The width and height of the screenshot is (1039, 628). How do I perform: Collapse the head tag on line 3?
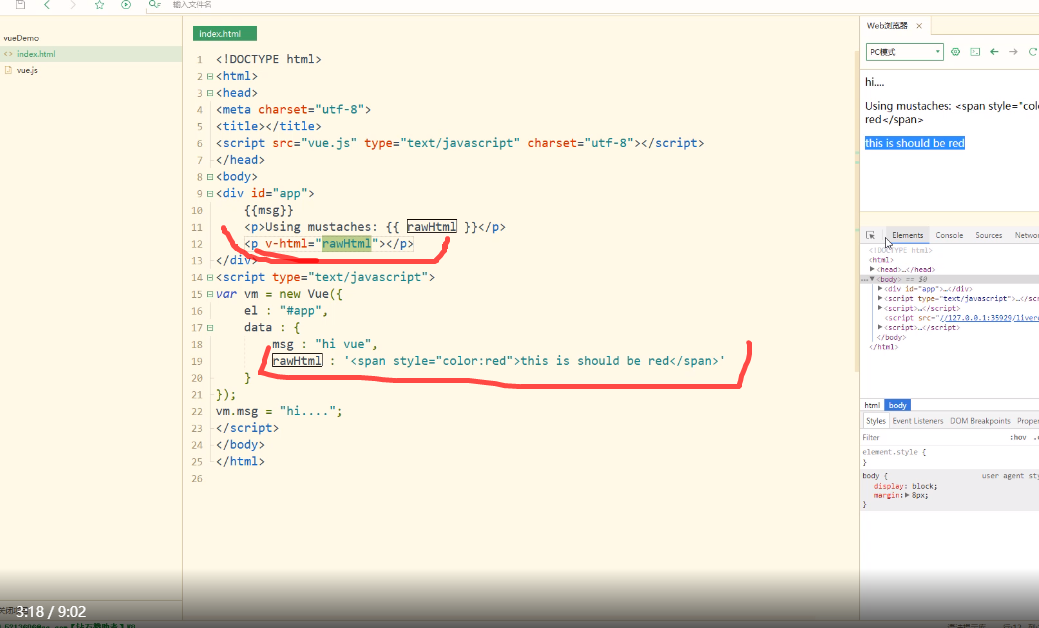click(x=210, y=93)
